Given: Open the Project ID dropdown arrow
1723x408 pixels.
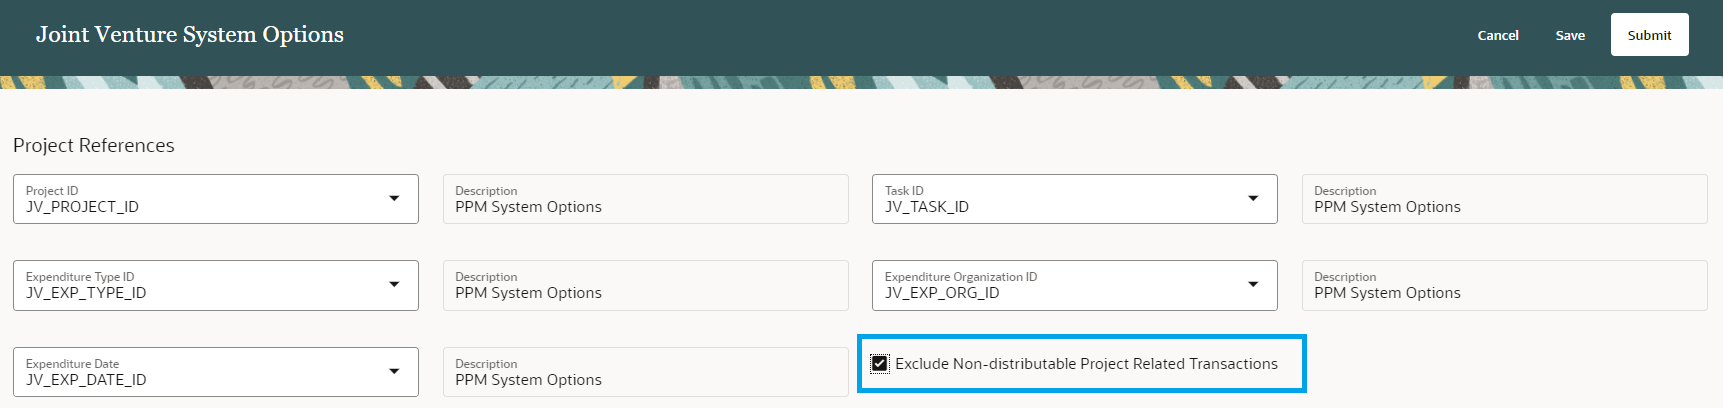Looking at the screenshot, I should click(394, 199).
